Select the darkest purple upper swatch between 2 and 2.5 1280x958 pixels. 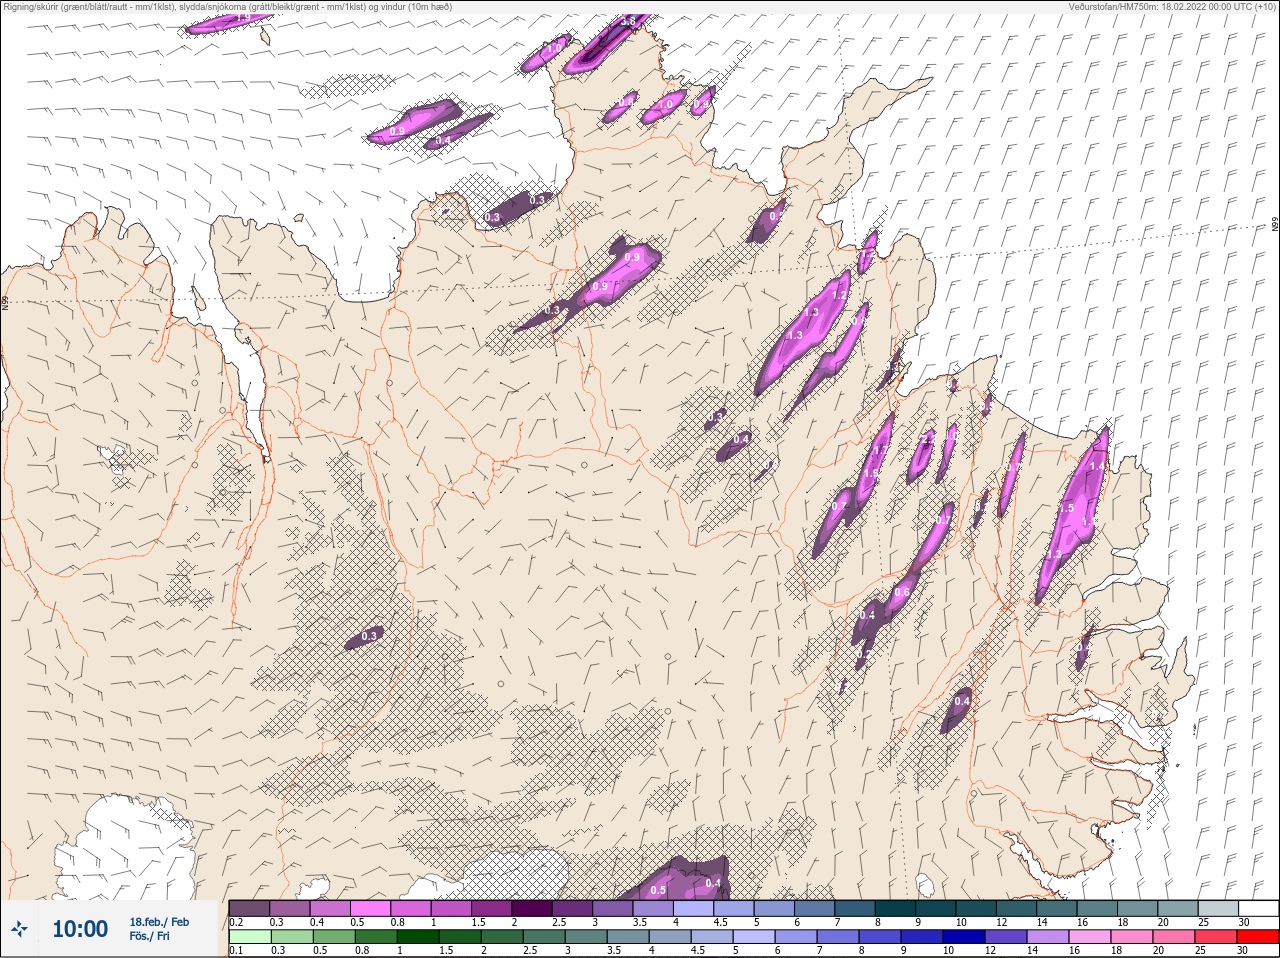point(532,909)
